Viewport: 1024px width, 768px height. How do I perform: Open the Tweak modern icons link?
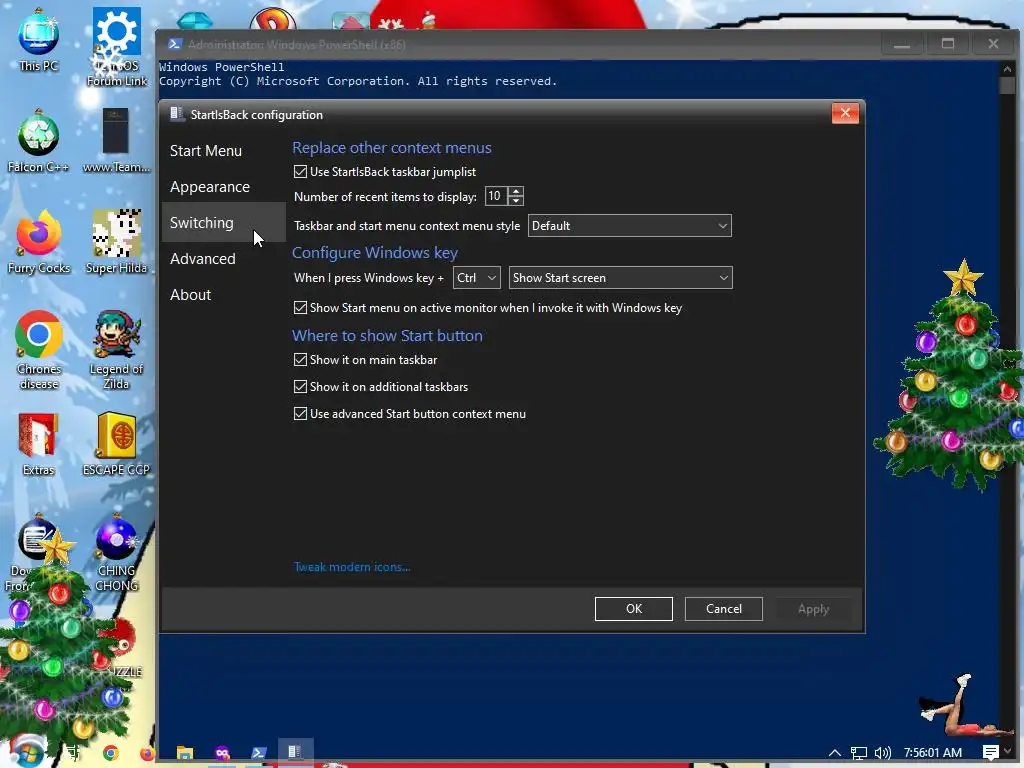(x=352, y=567)
